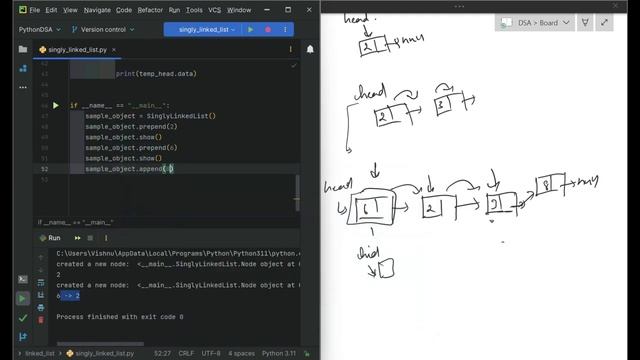
Task: Open the File menu
Action: tap(35, 10)
